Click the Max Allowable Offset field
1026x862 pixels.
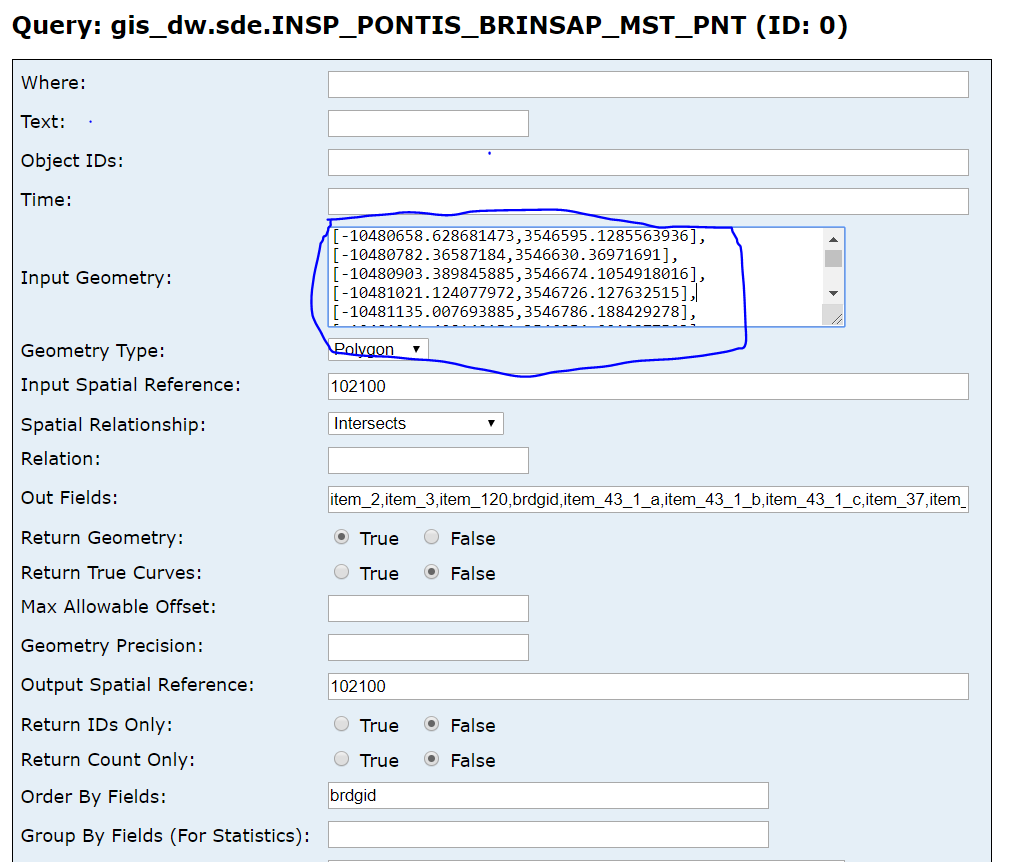(428, 608)
